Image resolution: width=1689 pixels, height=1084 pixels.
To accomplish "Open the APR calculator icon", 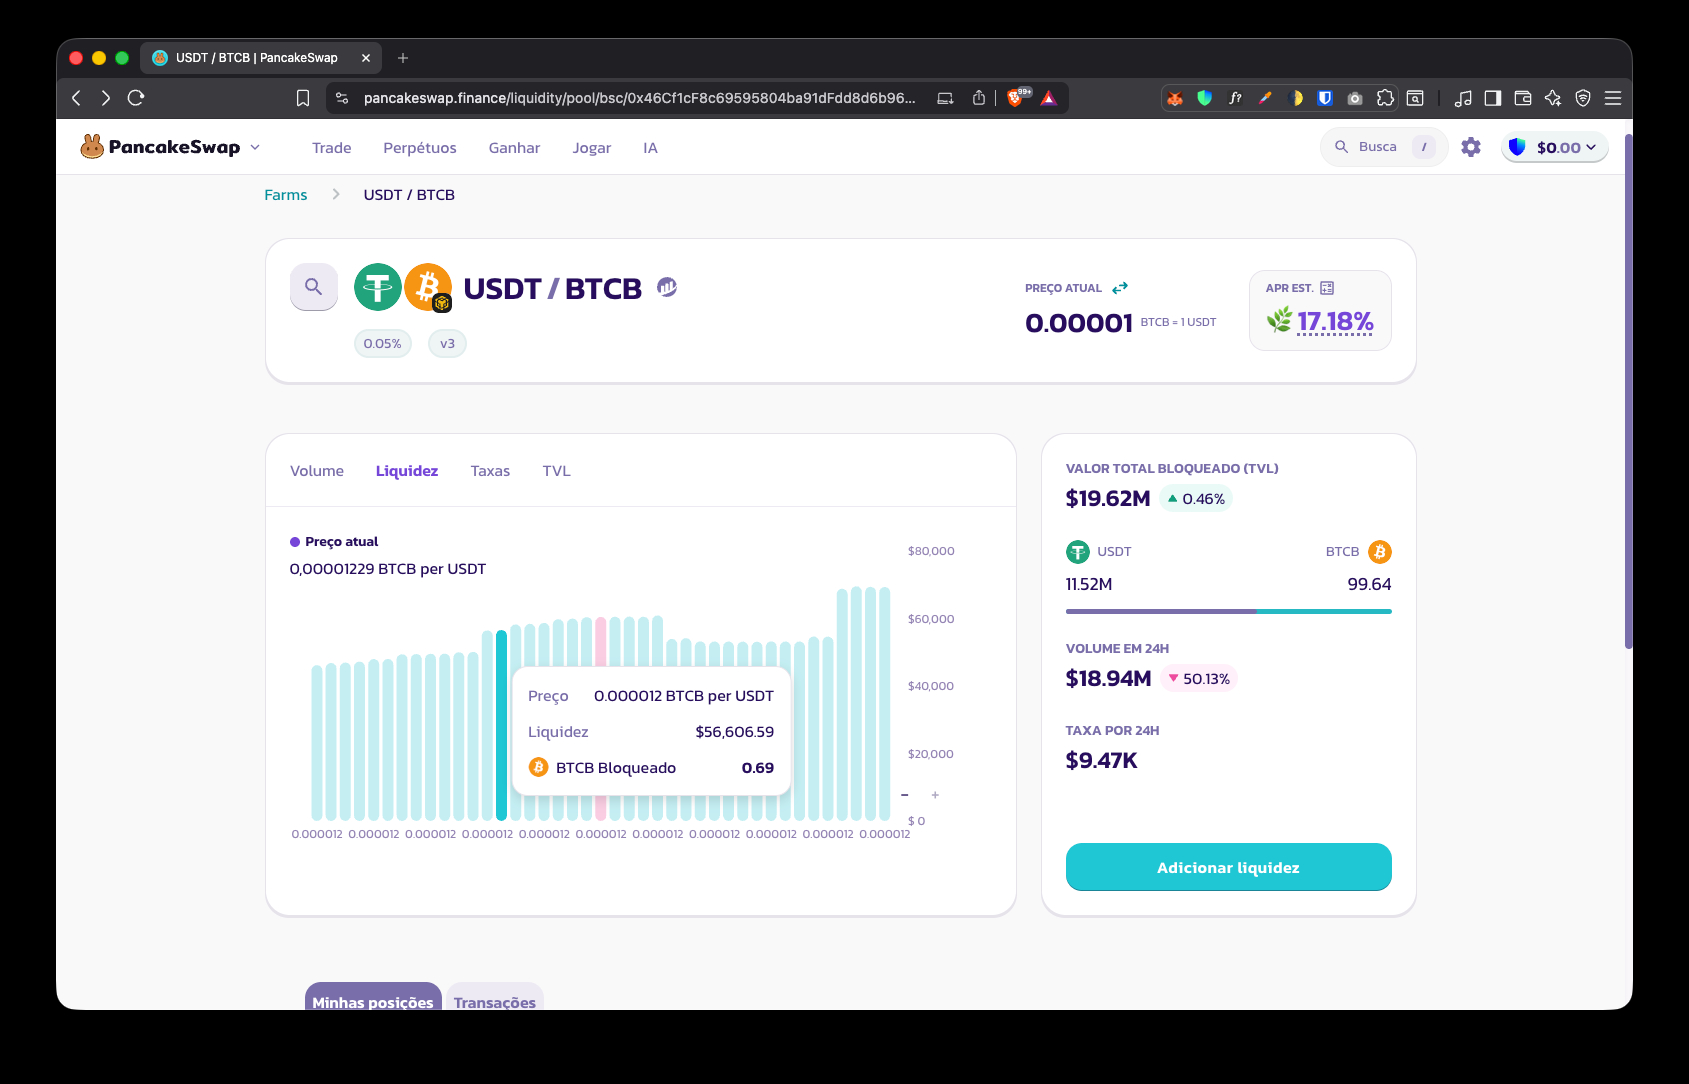I will pos(1327,288).
